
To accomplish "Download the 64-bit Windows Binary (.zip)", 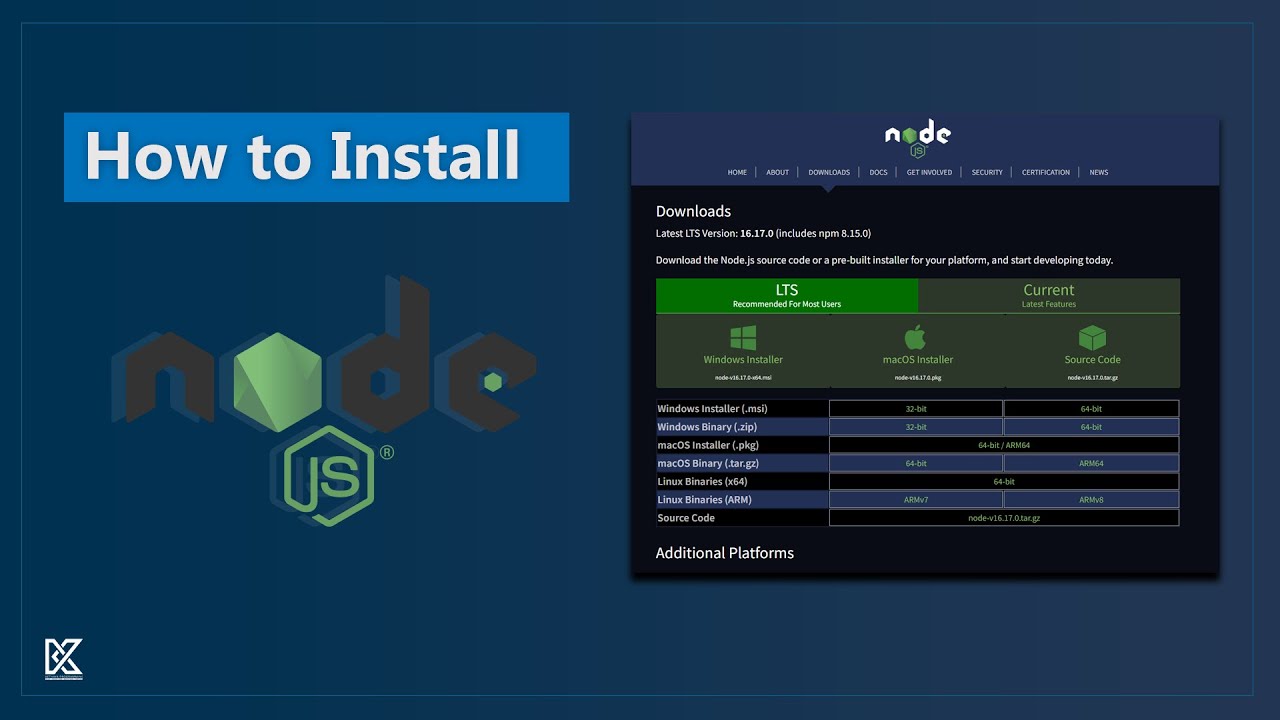I will tap(1091, 427).
